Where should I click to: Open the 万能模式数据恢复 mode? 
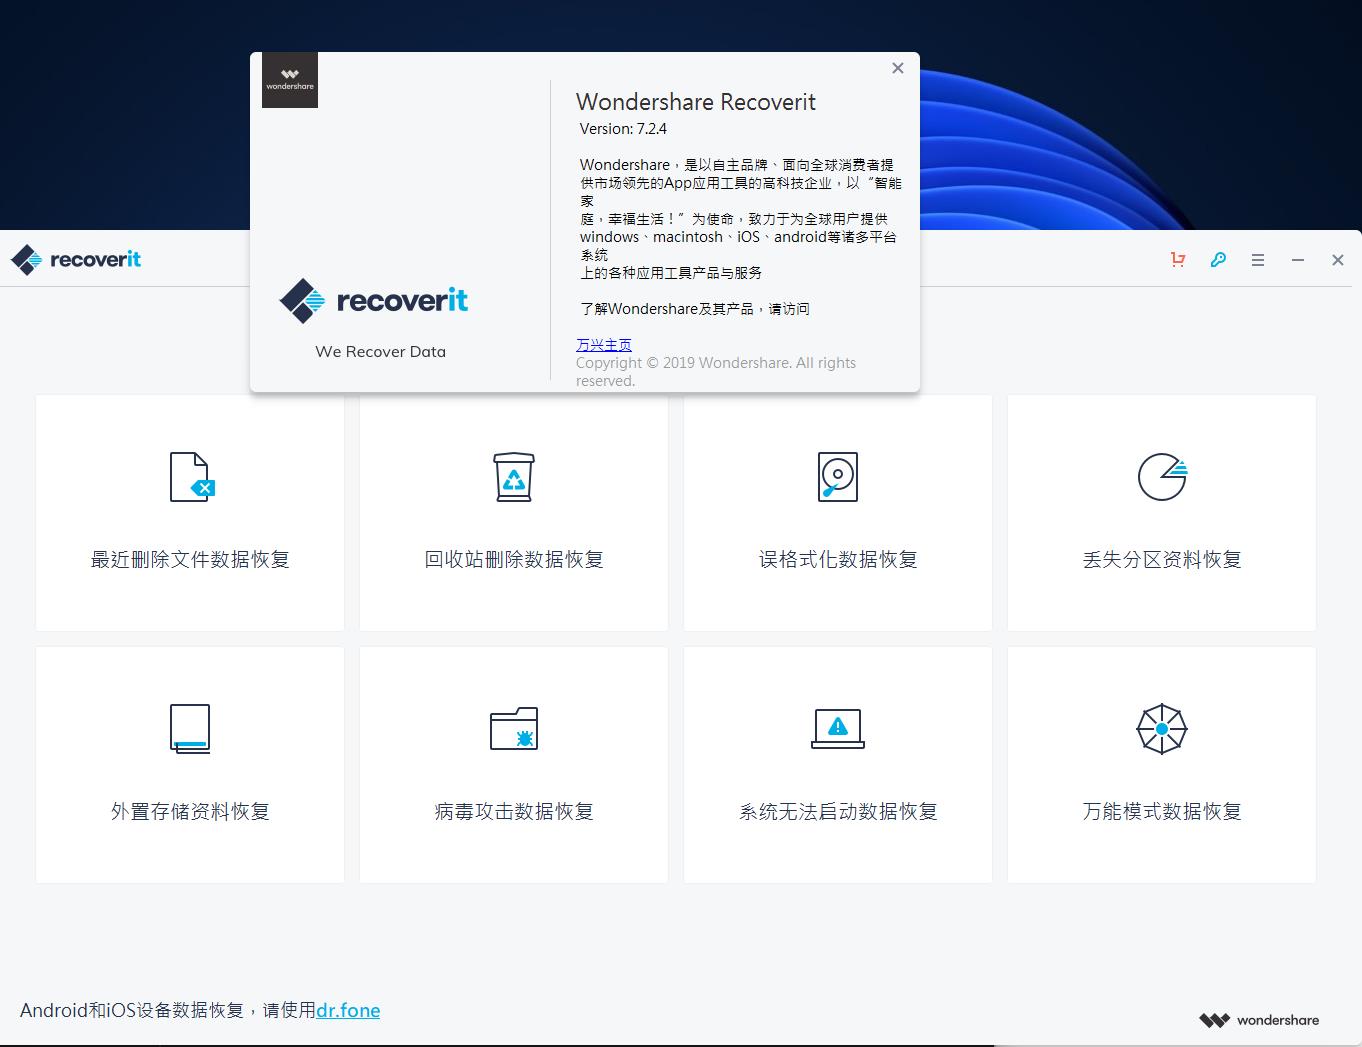click(1161, 764)
